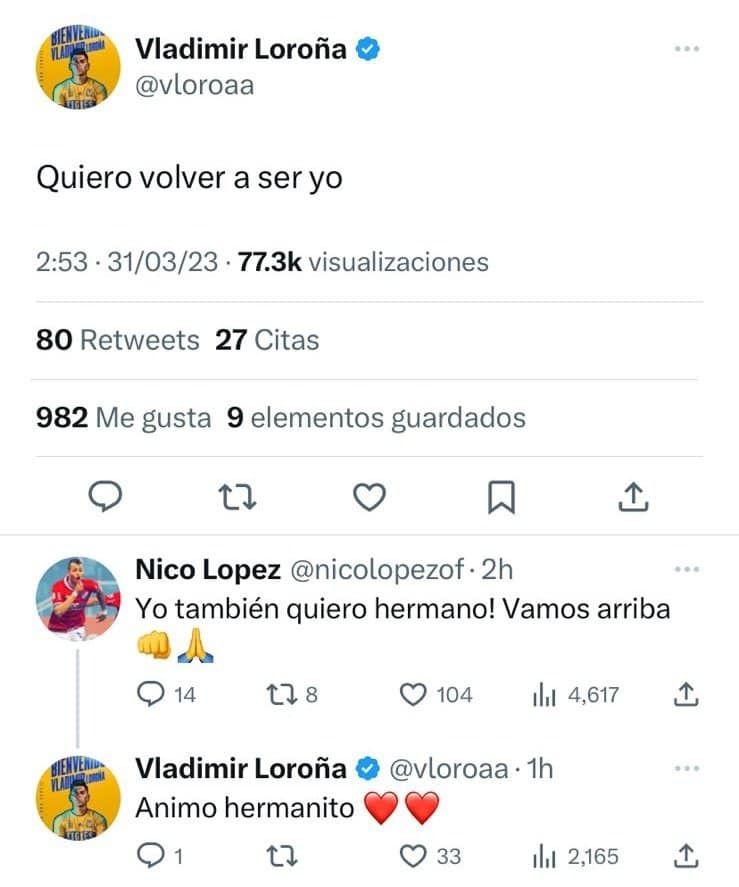
Task: Share the "Animo hermanito" reply
Action: (x=686, y=856)
